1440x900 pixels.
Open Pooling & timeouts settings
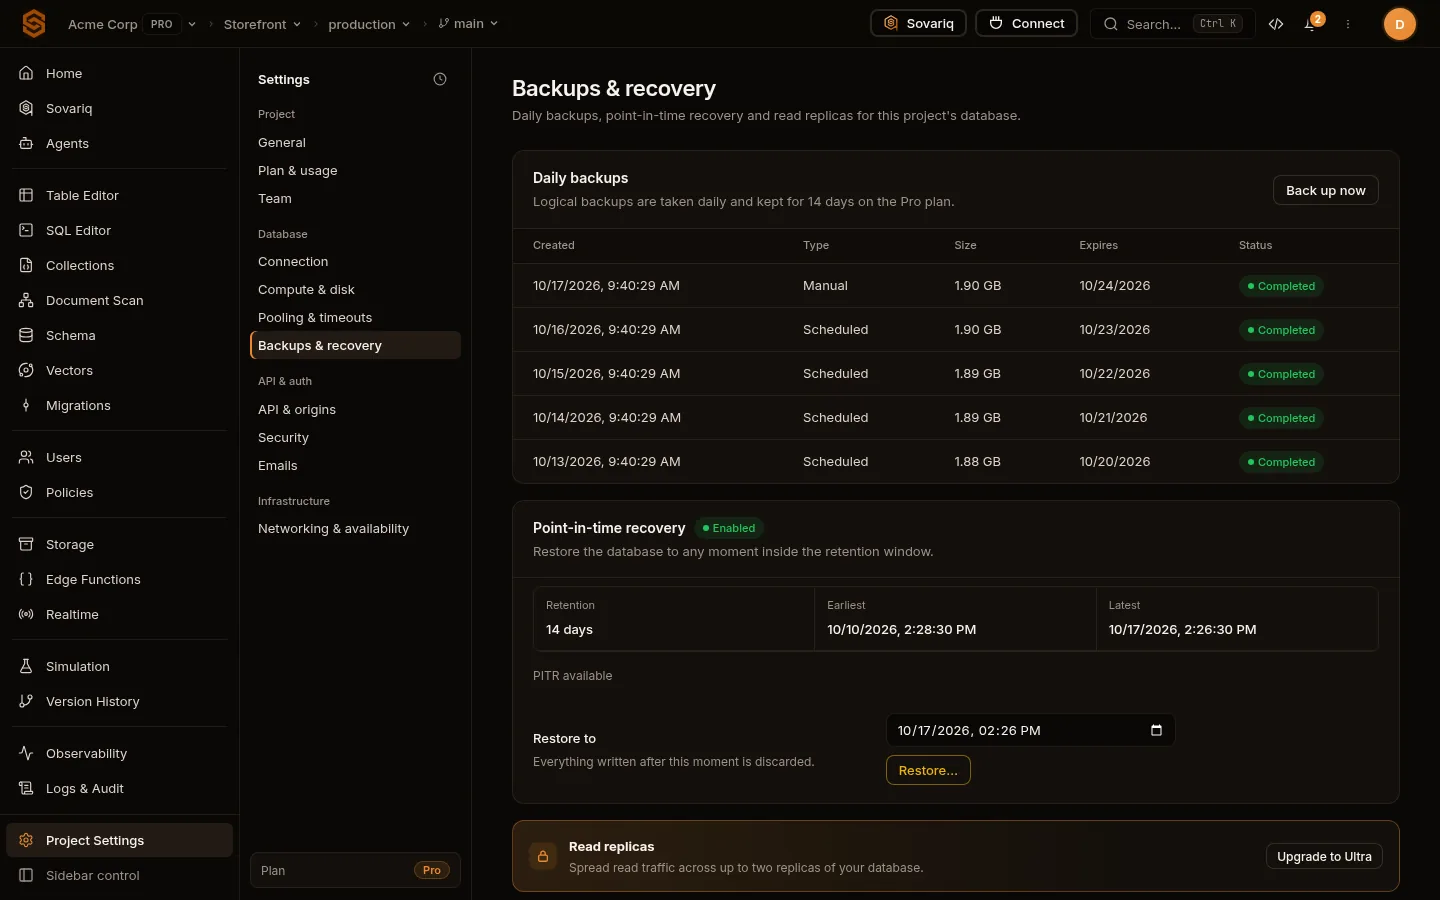point(355,318)
